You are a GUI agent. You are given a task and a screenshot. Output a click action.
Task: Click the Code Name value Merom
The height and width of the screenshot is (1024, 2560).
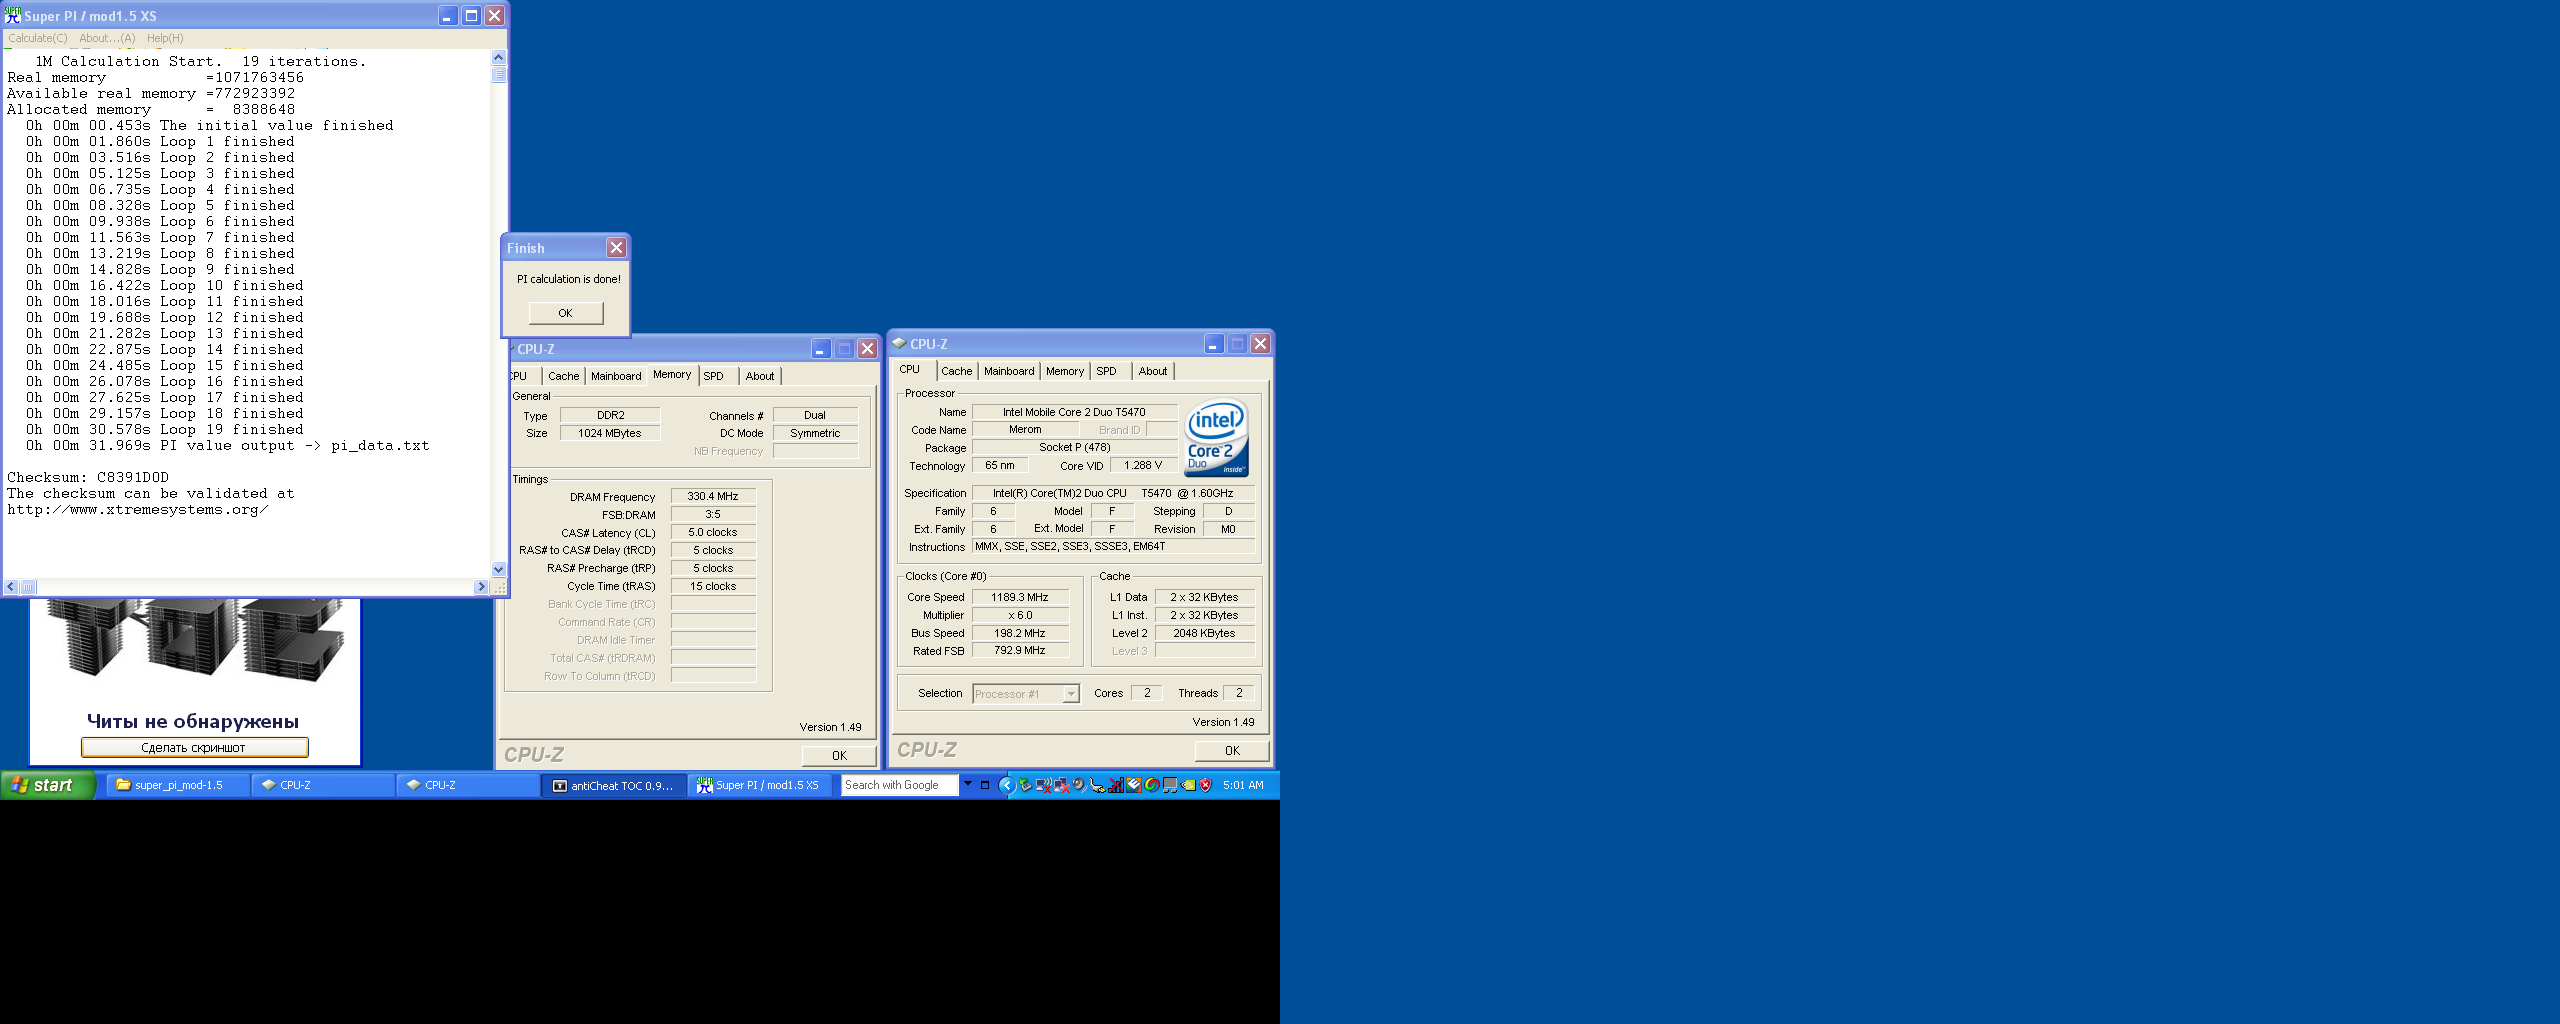tap(1025, 430)
